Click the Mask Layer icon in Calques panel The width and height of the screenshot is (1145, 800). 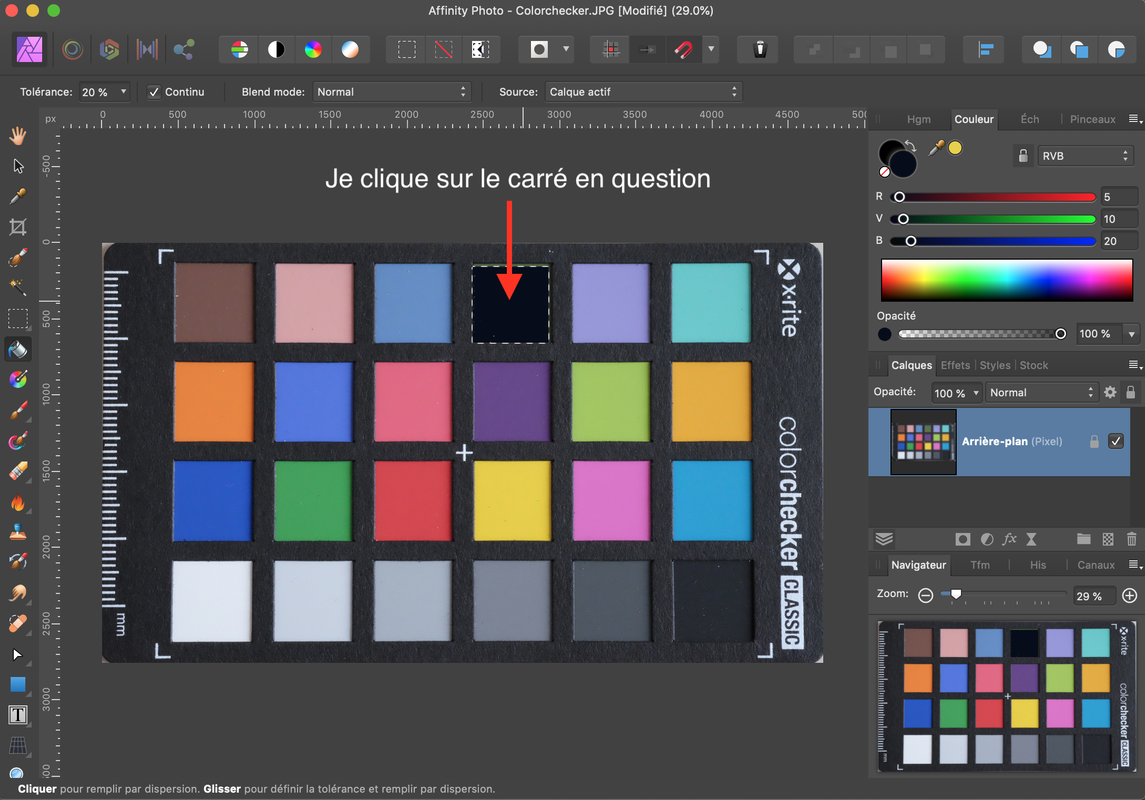click(962, 539)
